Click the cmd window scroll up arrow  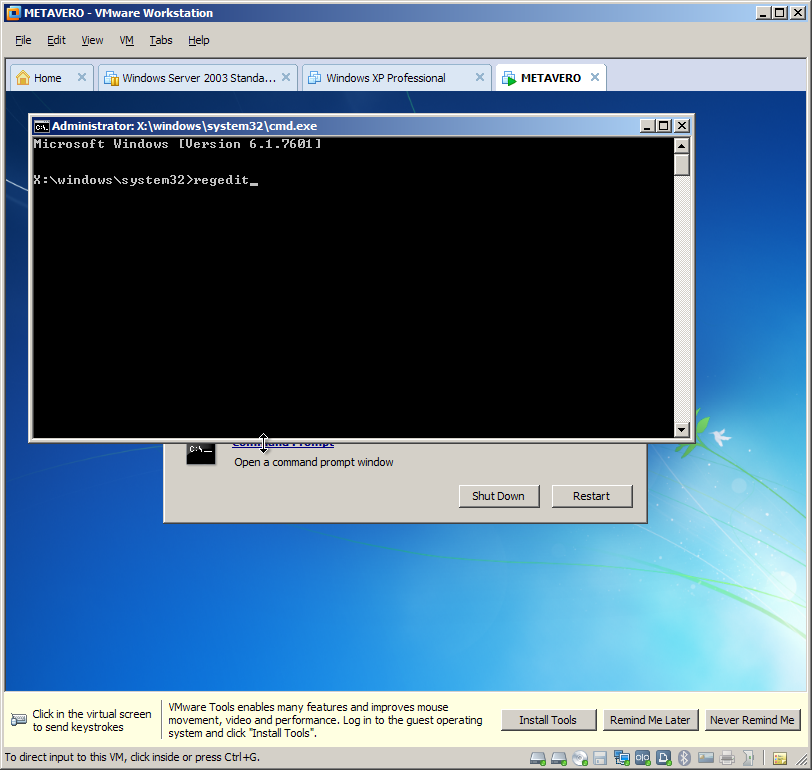[x=682, y=146]
